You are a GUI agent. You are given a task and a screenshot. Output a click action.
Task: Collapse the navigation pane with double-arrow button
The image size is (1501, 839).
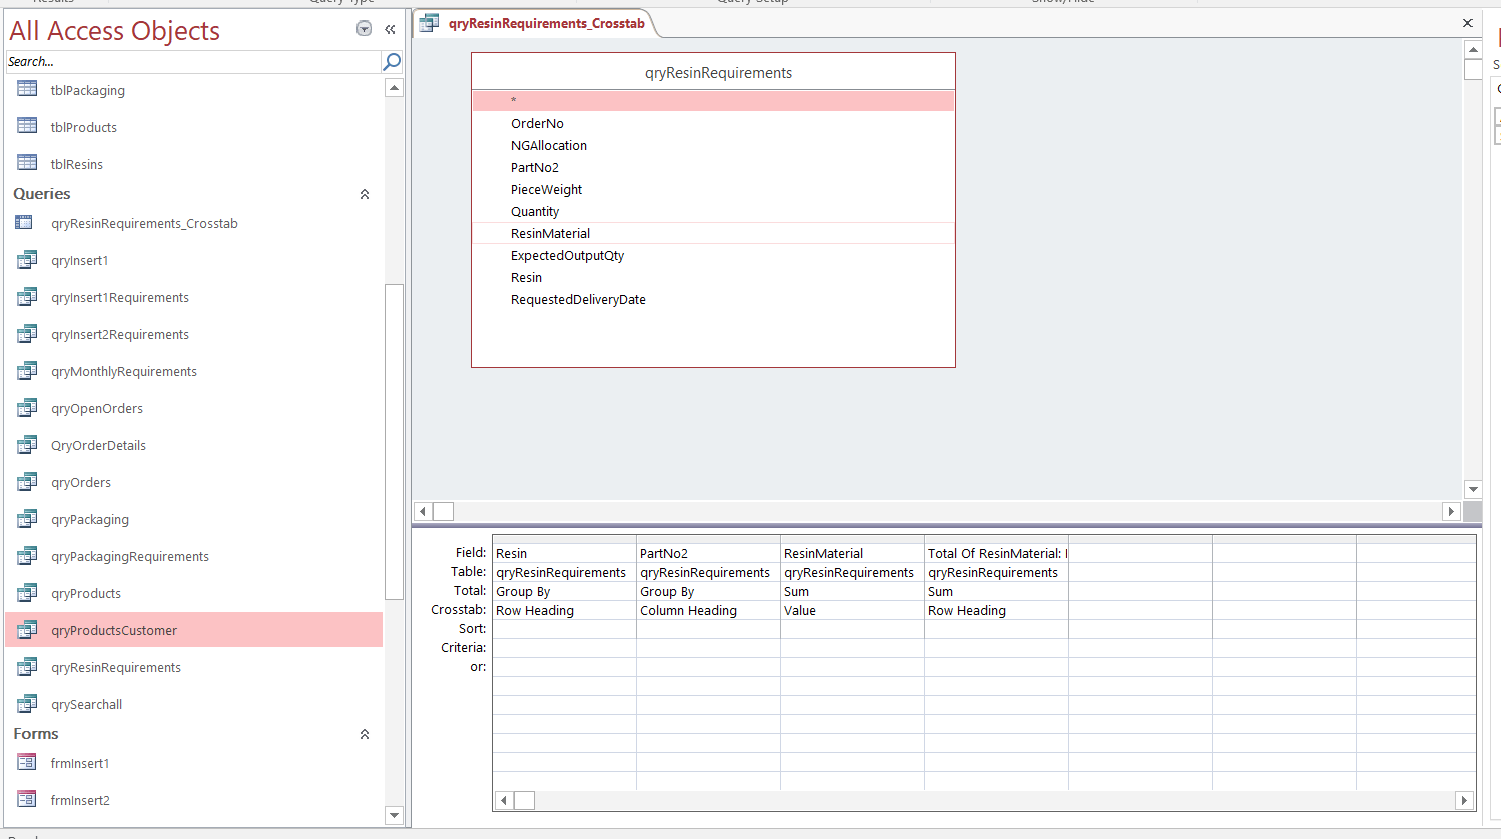(390, 29)
